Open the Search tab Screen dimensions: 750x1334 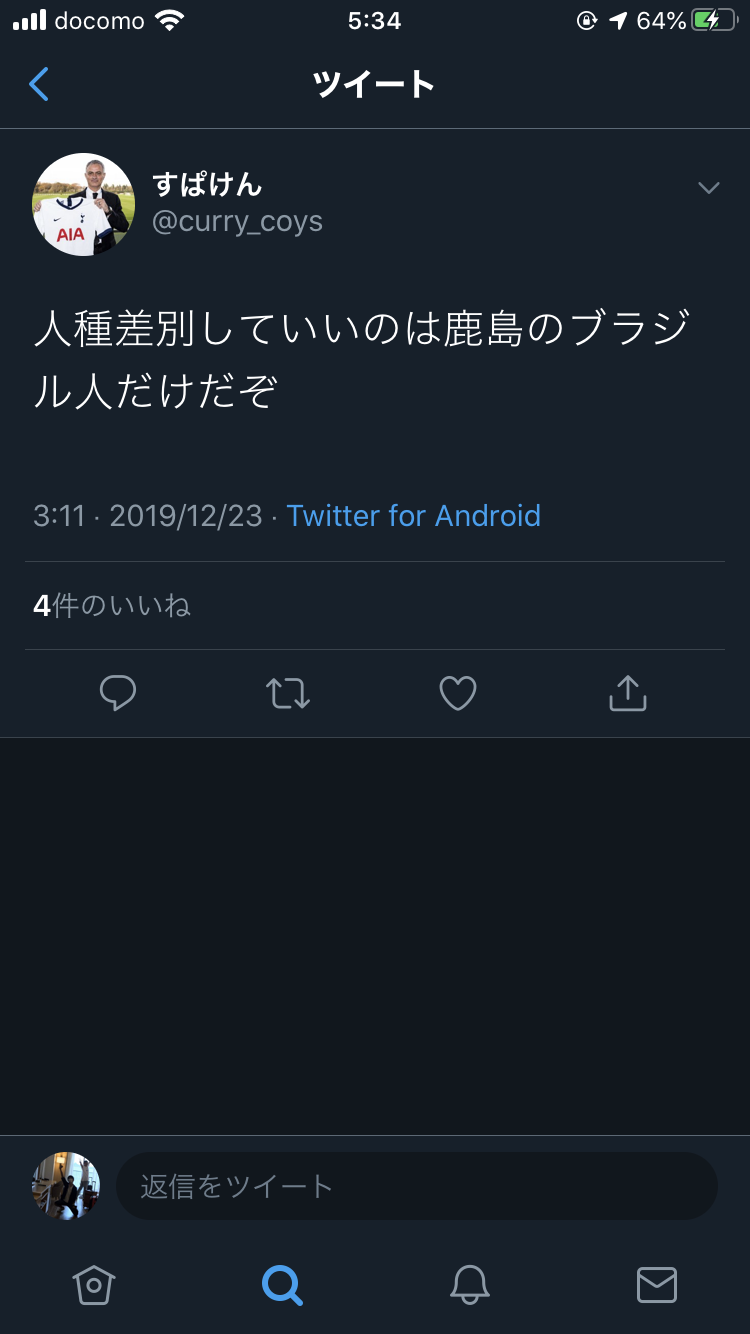click(282, 1284)
